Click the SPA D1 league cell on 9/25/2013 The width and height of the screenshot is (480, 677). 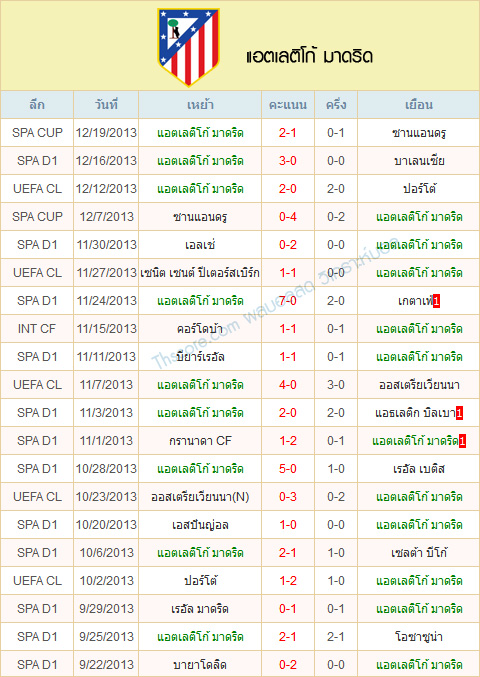tap(37, 637)
